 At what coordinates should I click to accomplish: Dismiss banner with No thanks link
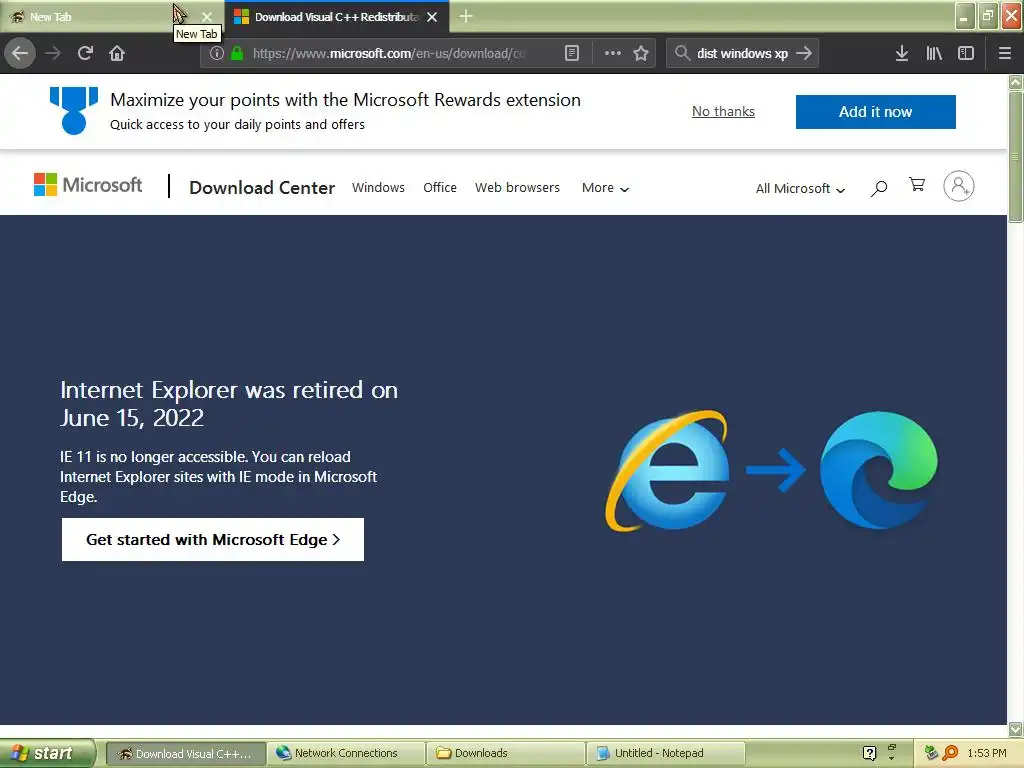723,112
